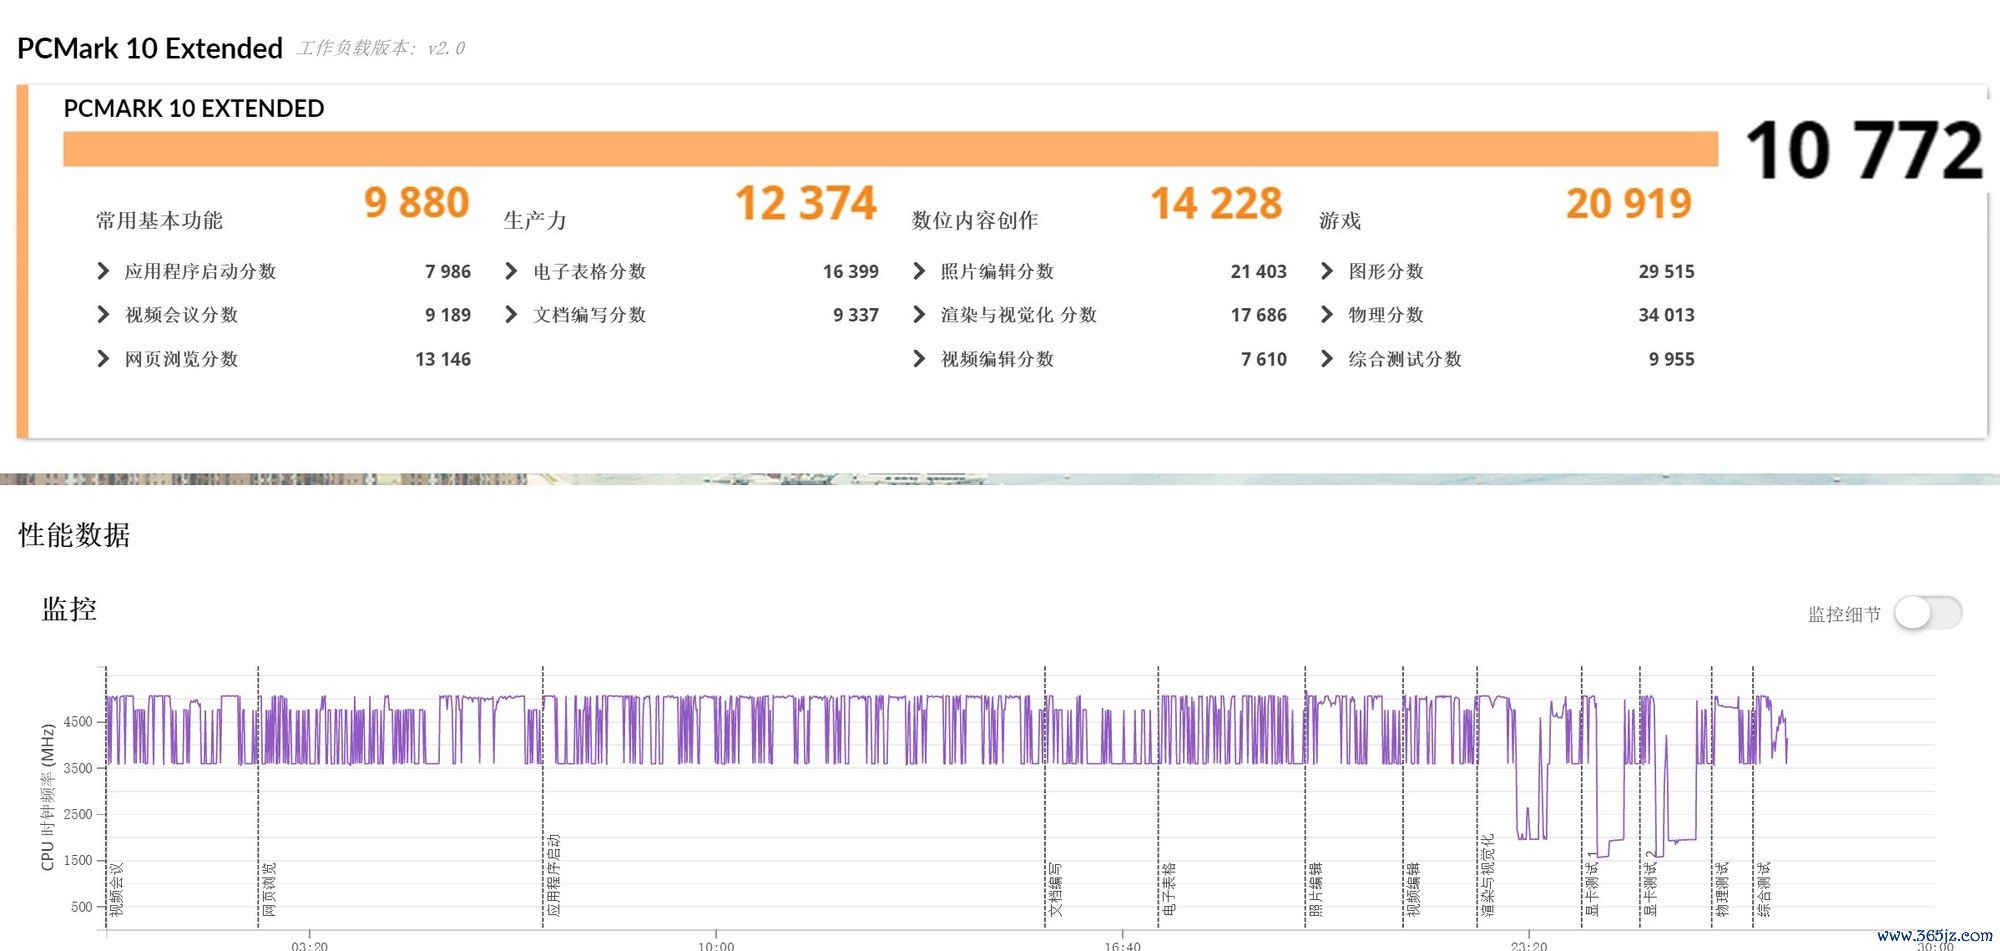Click the PCMARK 10 EXTENDED card header
Screen dimensions: 2000x951
[194, 108]
